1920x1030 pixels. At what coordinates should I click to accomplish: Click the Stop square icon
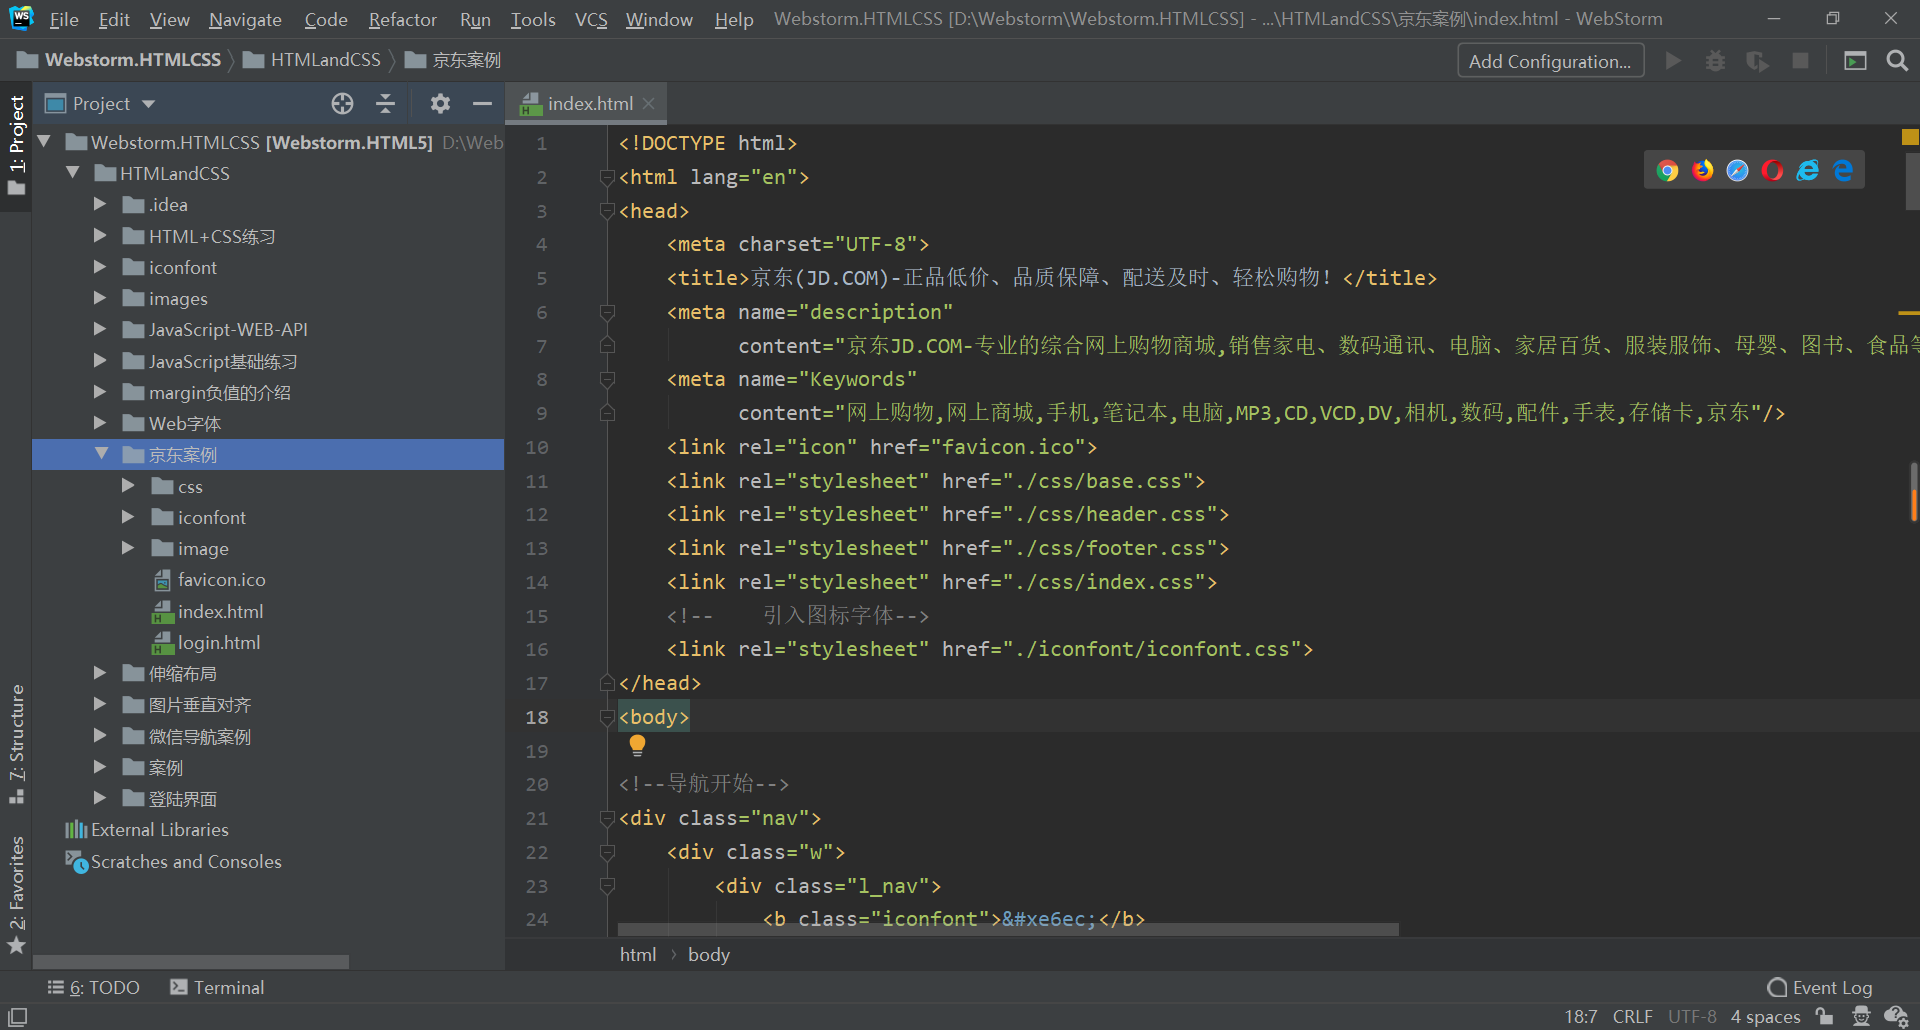point(1800,61)
